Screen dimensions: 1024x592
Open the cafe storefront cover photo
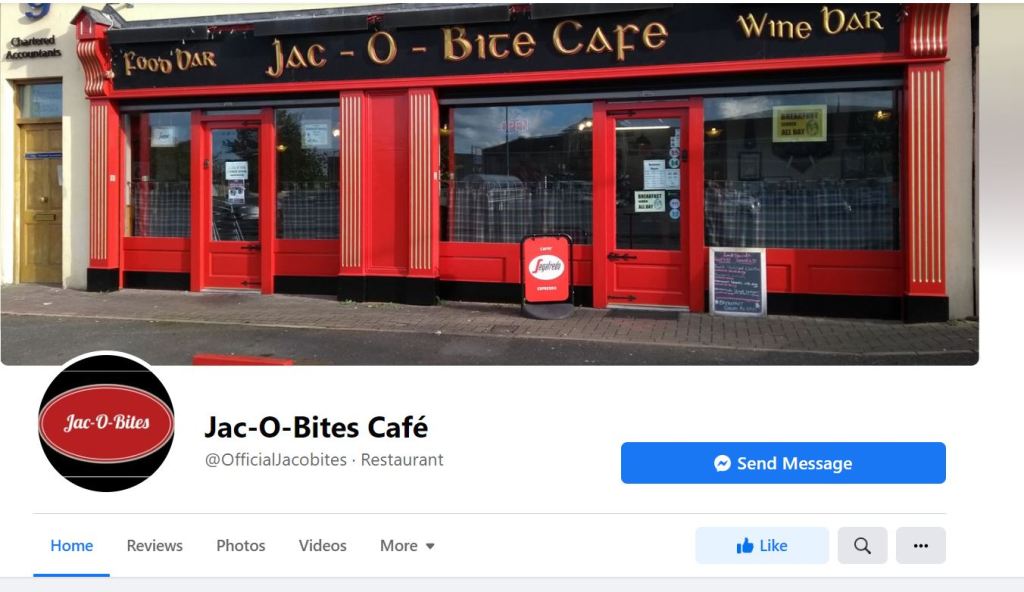[489, 184]
